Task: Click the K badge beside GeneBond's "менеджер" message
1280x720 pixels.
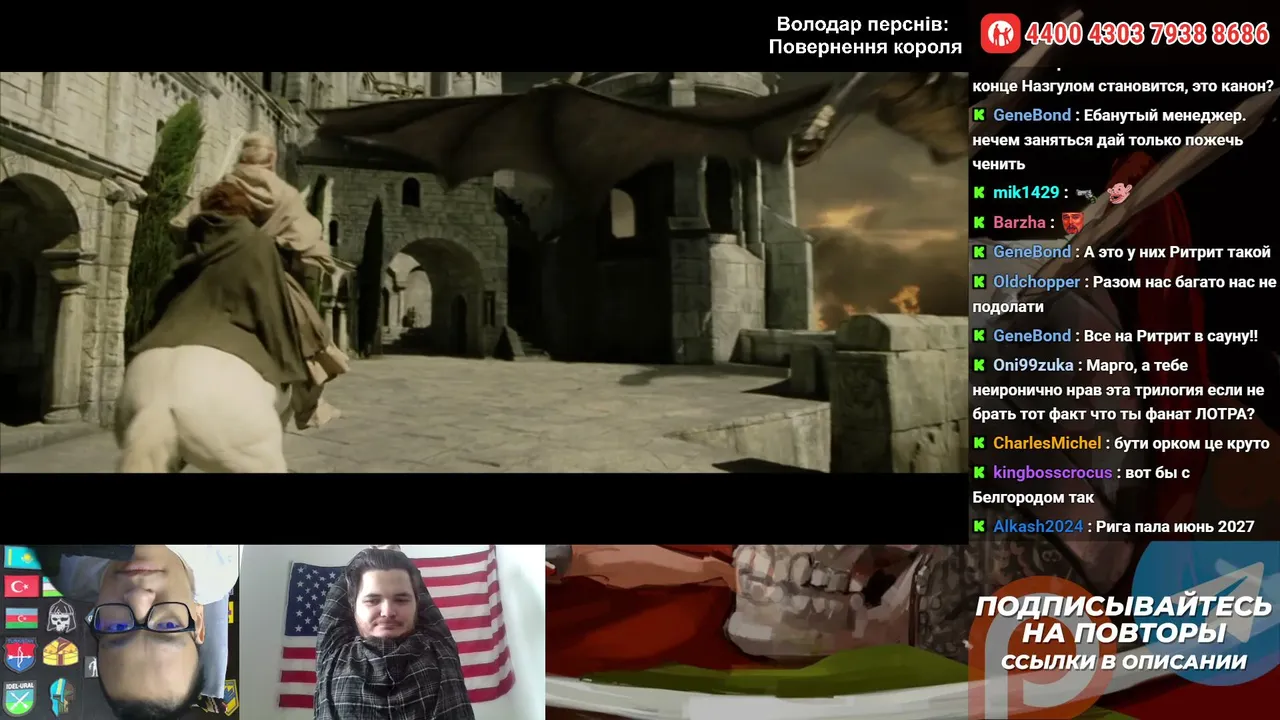Action: [x=979, y=115]
